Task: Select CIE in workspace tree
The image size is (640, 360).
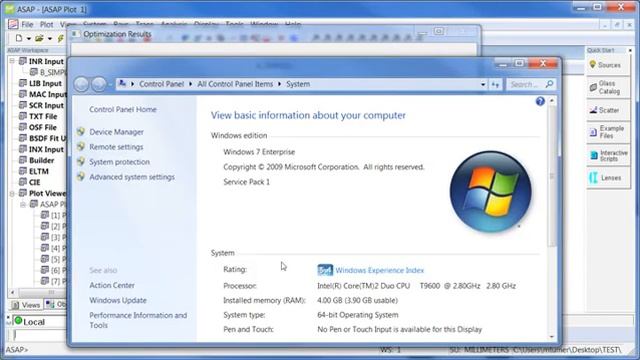Action: point(35,182)
